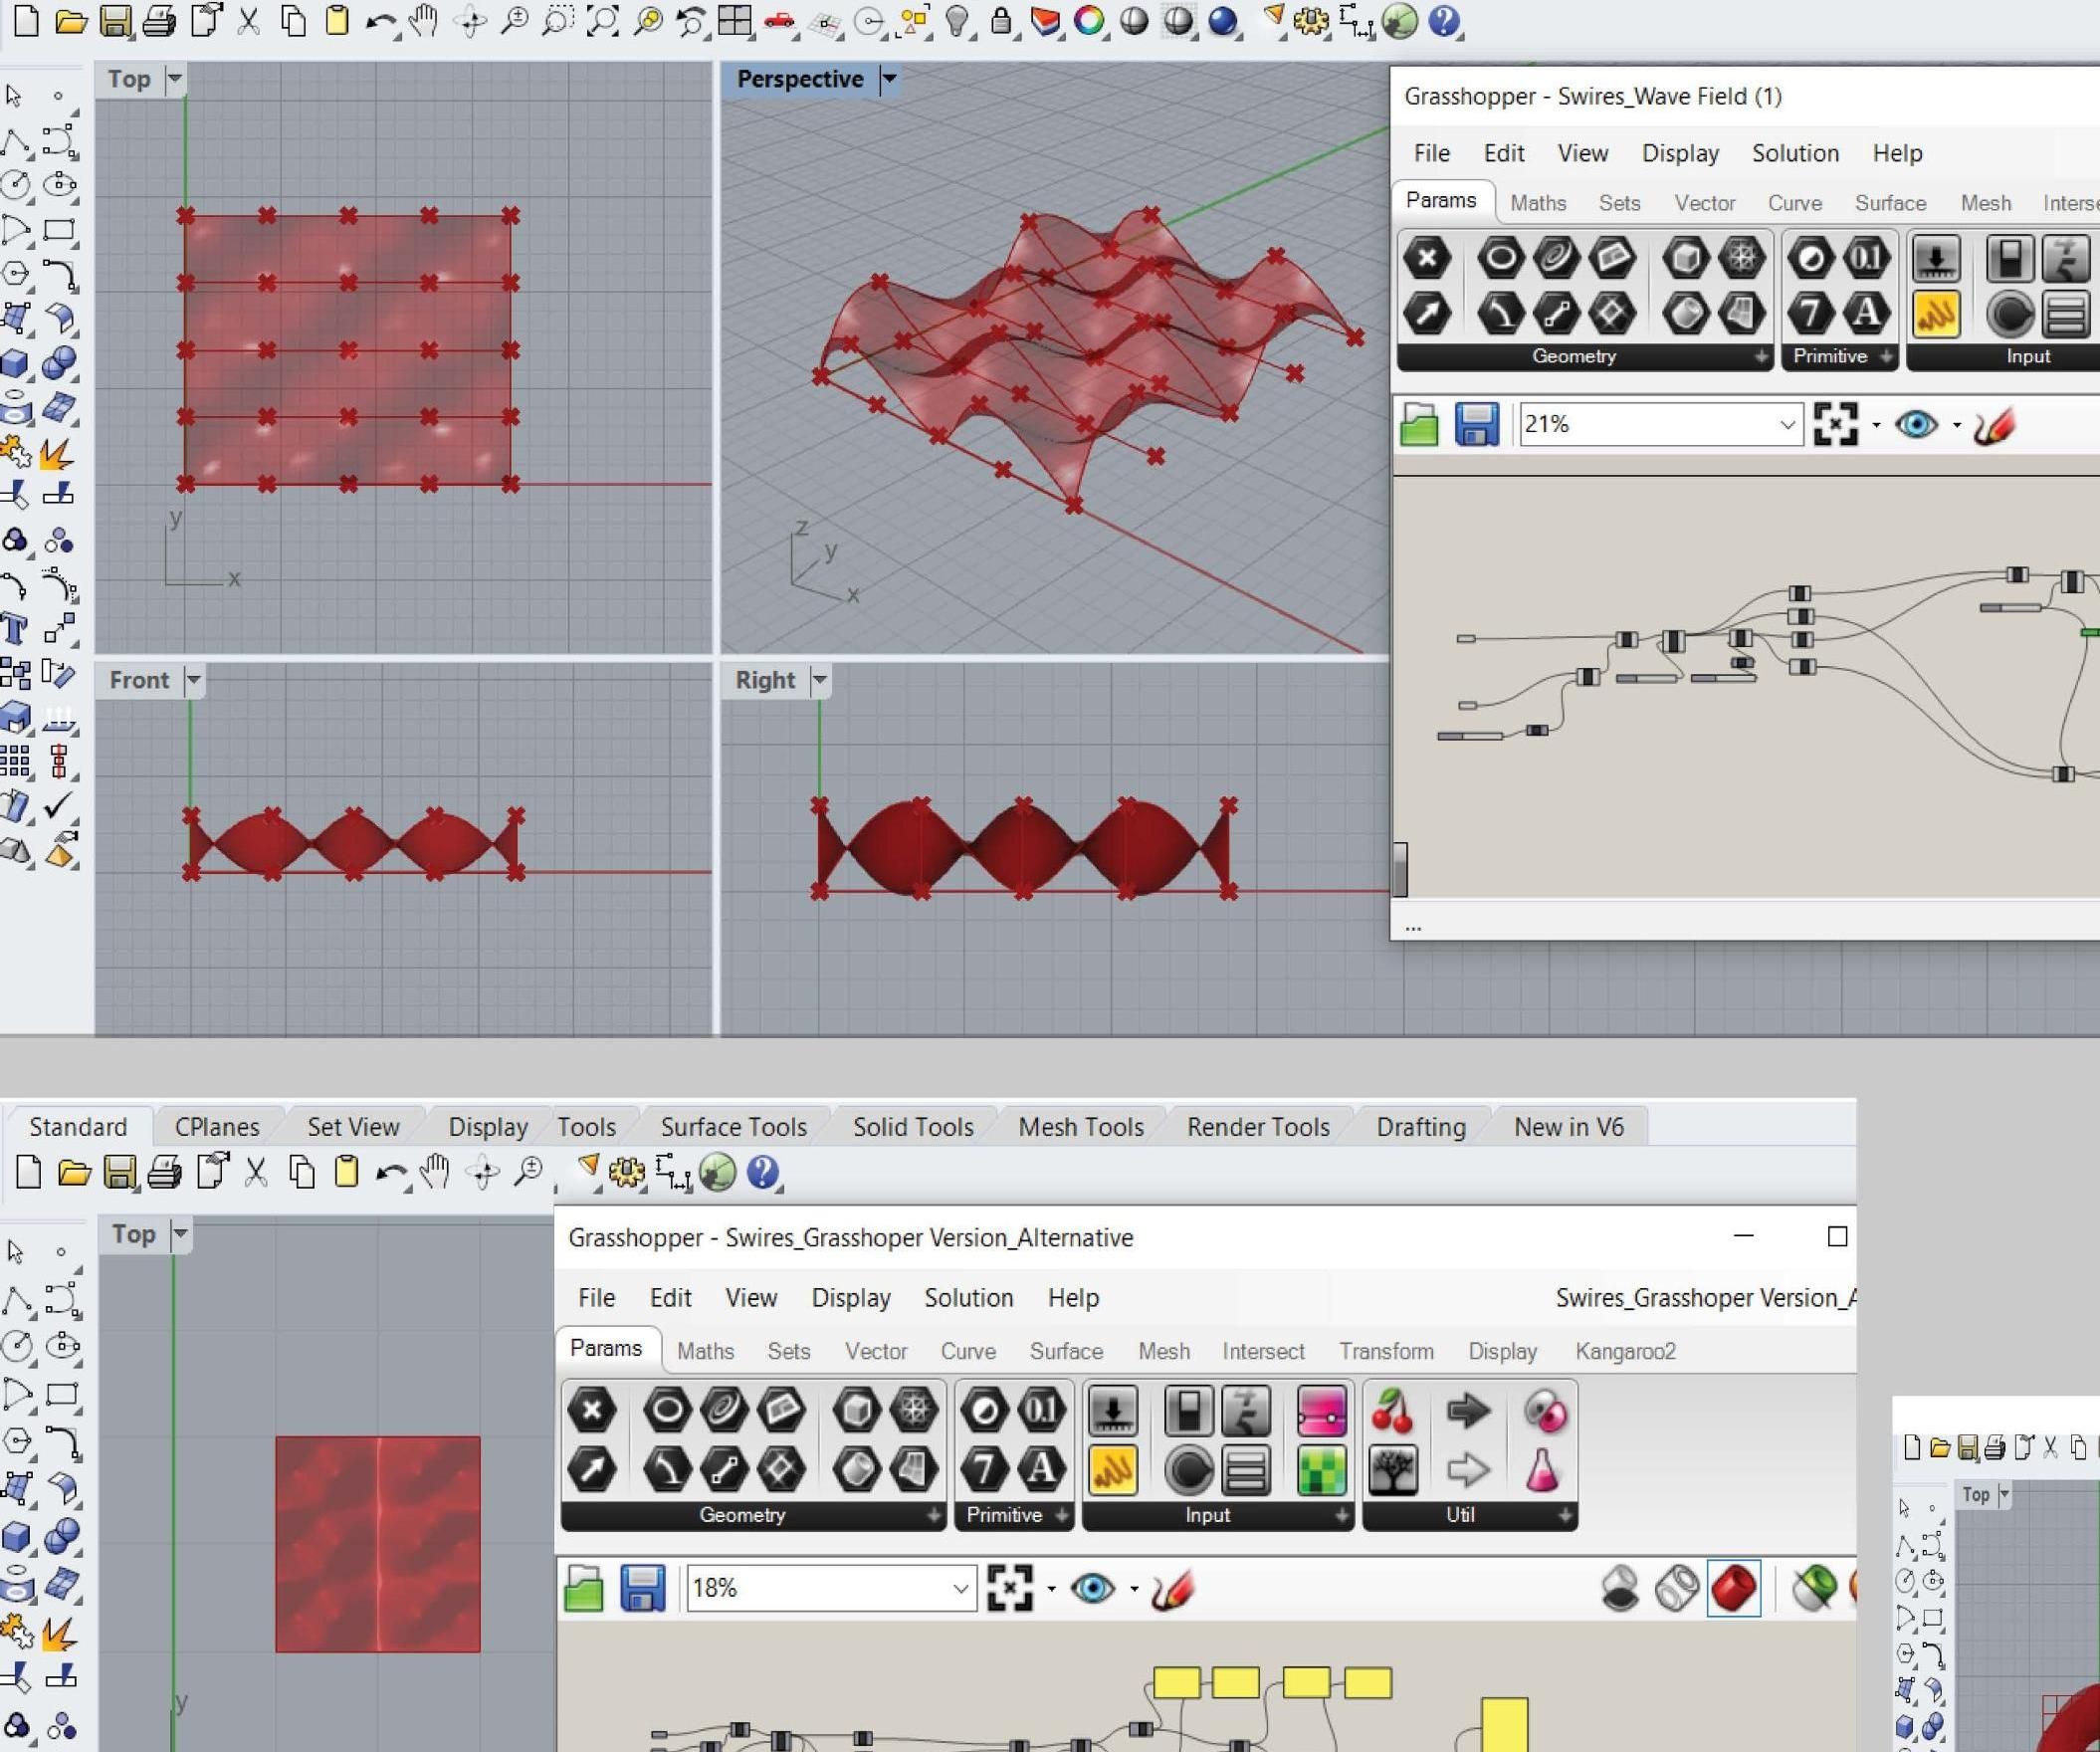Click the Right viewport title label
Viewport: 2100px width, 1752px height.
coord(765,680)
